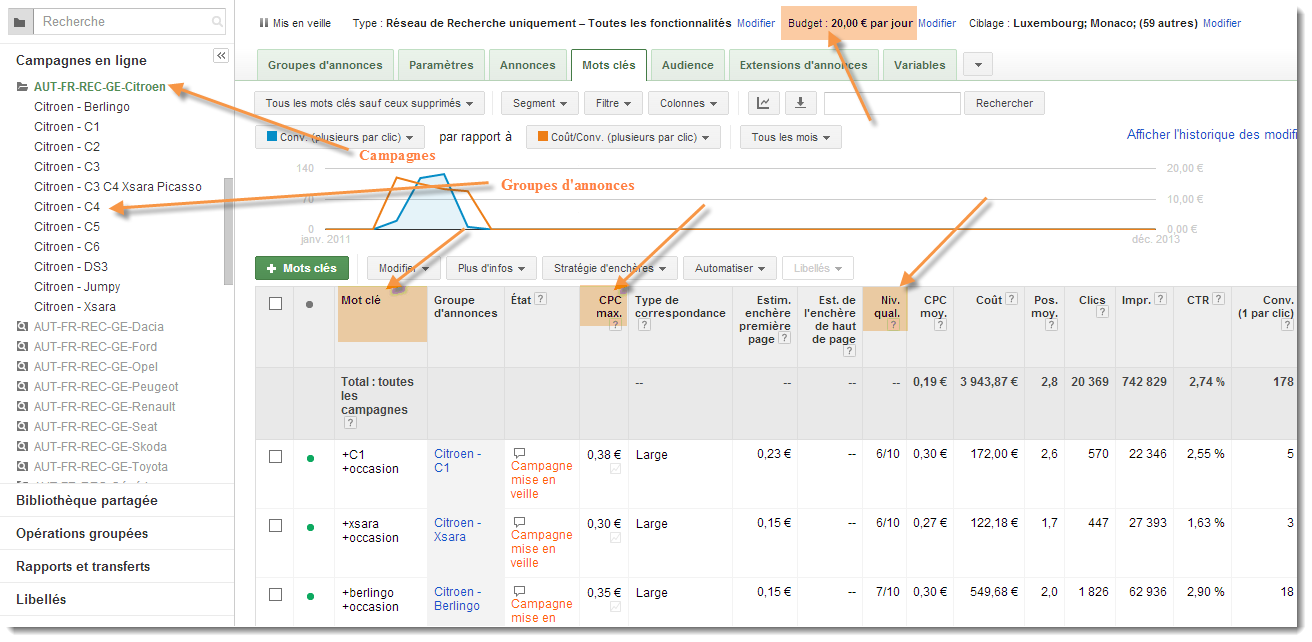Tick the checkbox for +berlingo +occasion keyword
This screenshot has width=1312, height=642.
[276, 594]
